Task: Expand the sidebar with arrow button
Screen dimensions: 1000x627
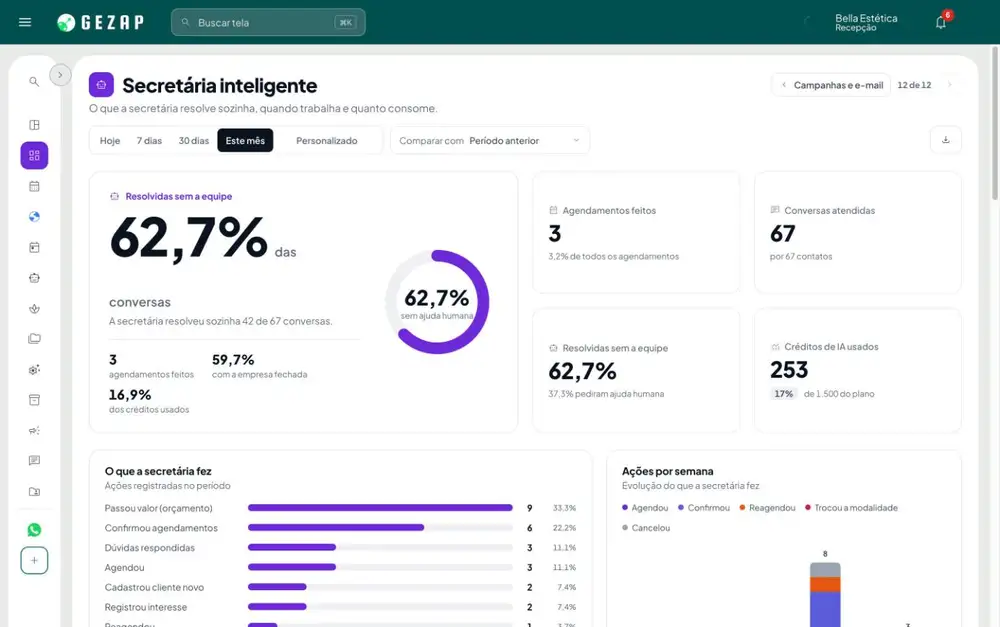Action: coord(60,75)
